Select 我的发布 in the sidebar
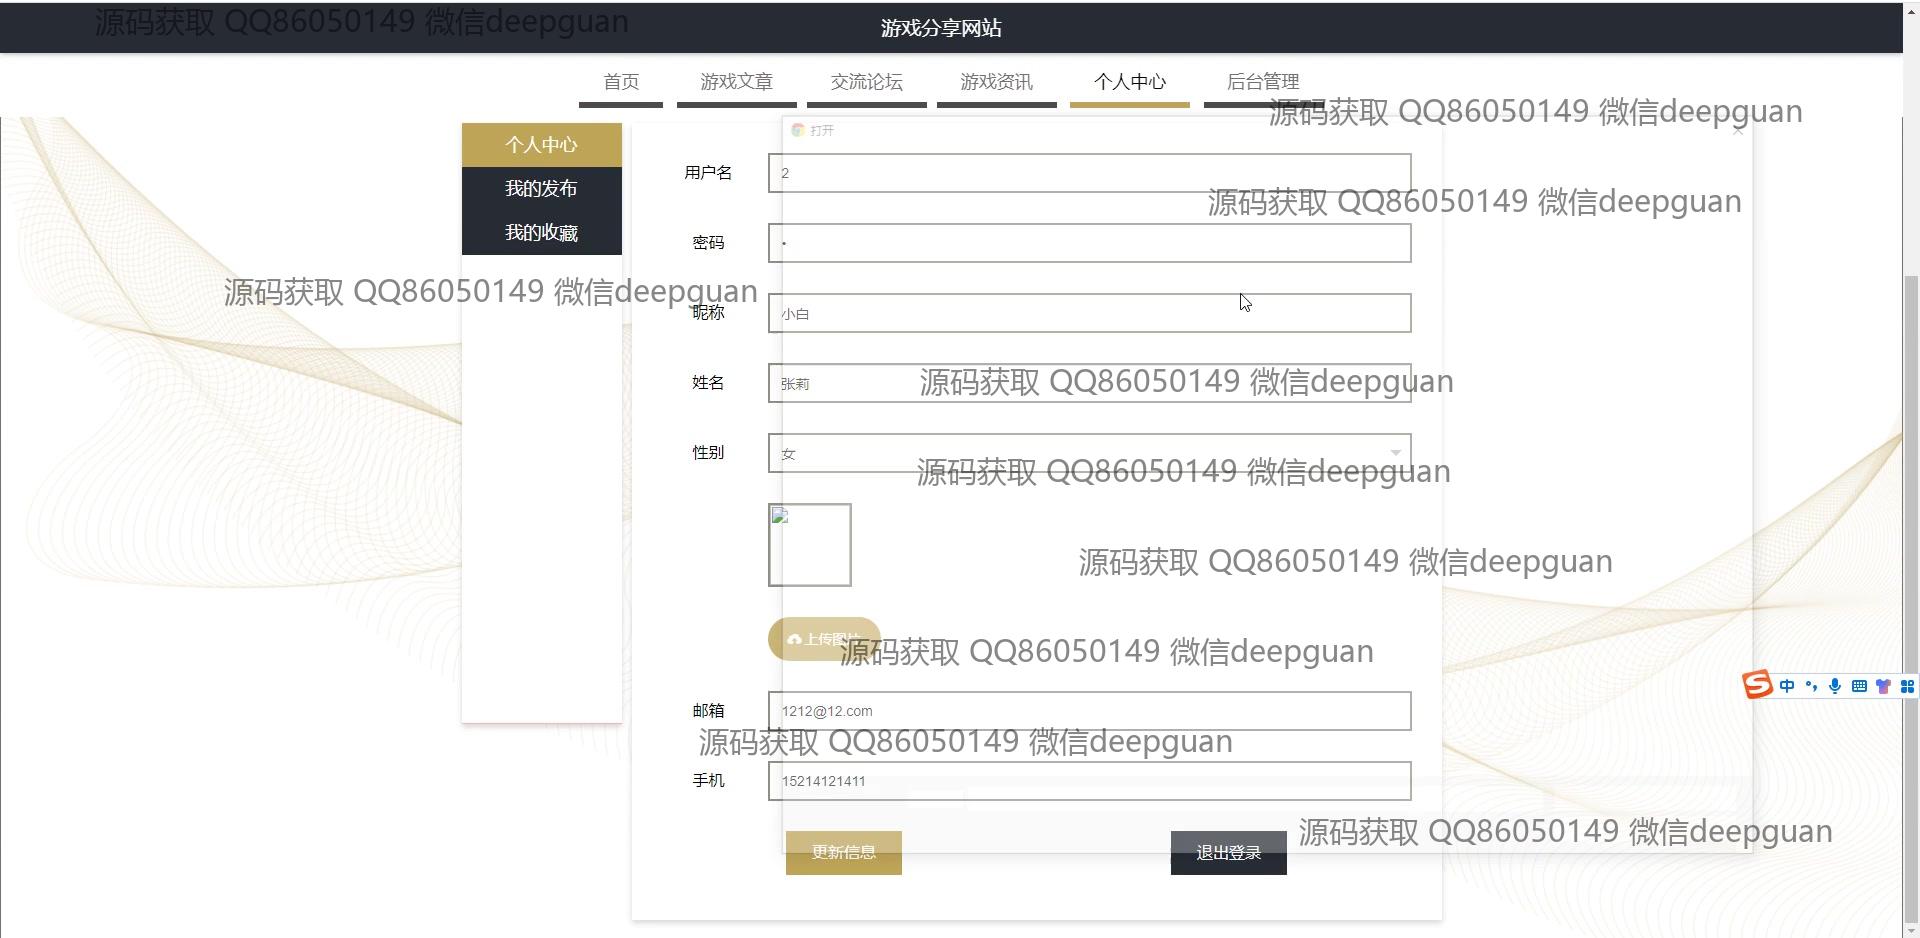Image resolution: width=1920 pixels, height=938 pixels. [x=541, y=189]
